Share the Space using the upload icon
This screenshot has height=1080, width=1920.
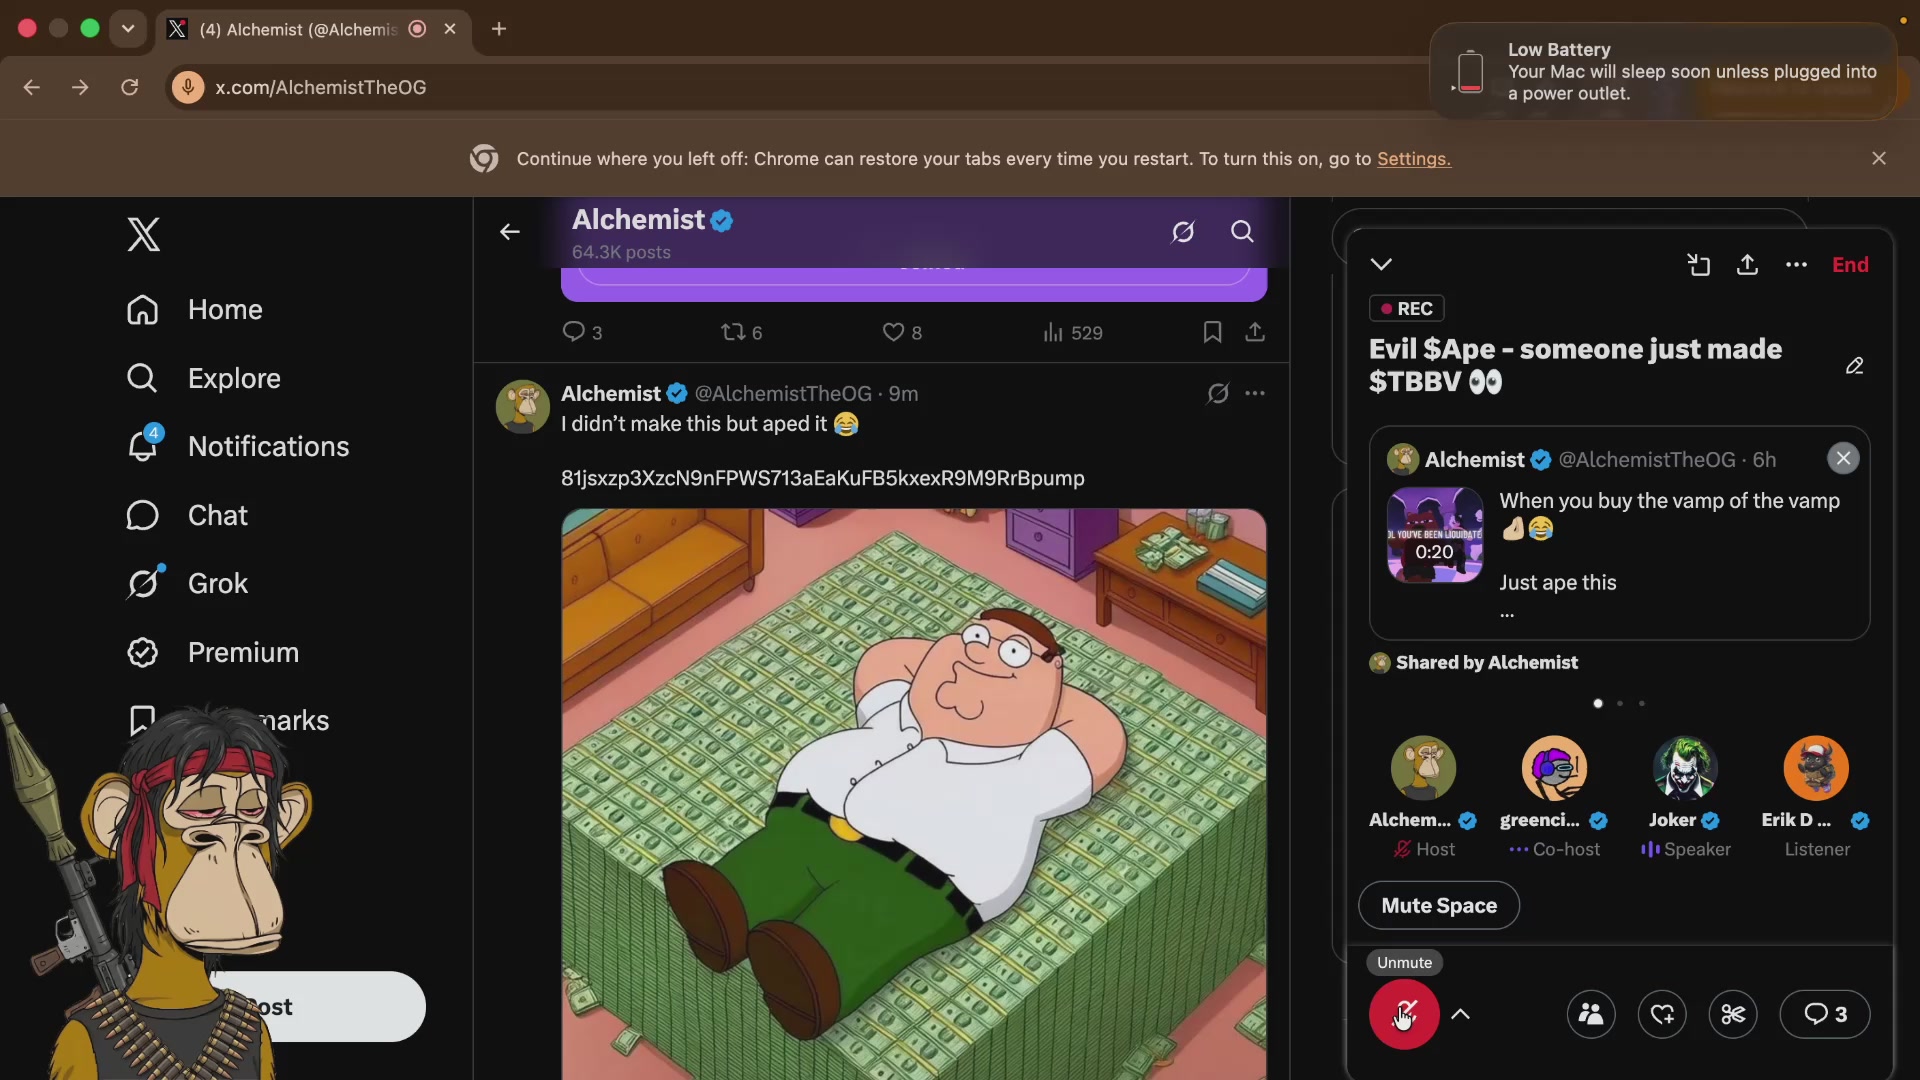[x=1747, y=264]
